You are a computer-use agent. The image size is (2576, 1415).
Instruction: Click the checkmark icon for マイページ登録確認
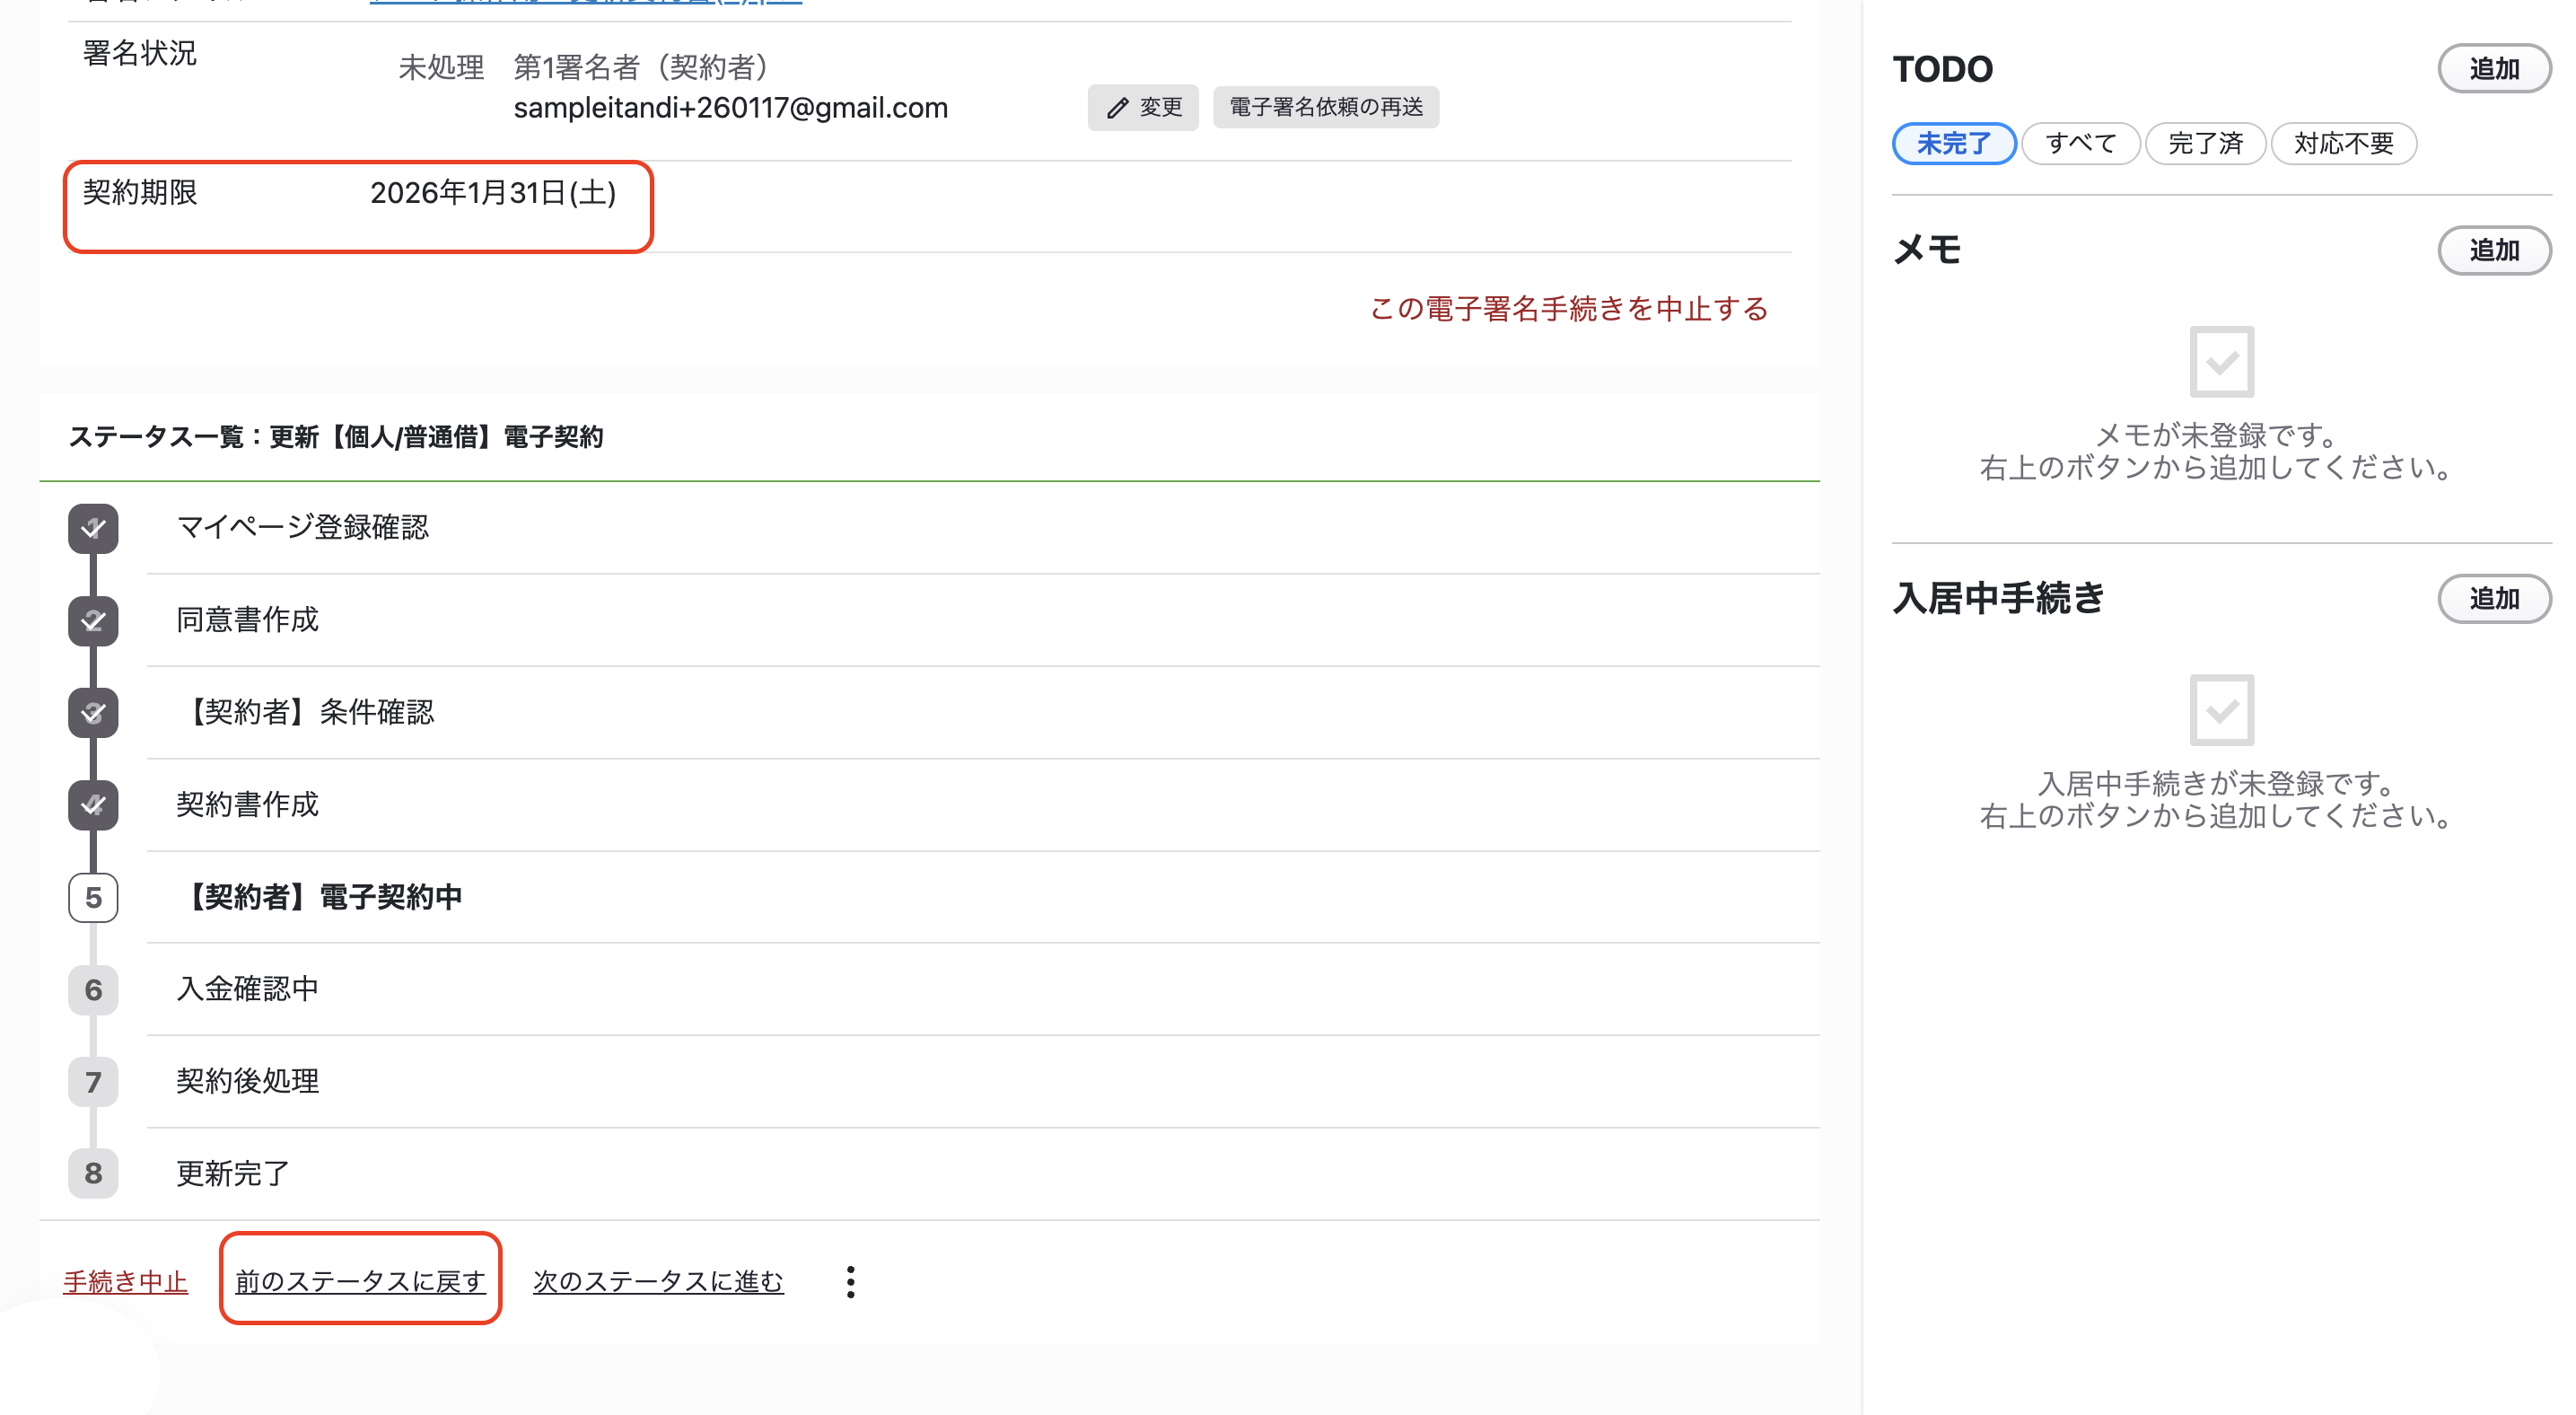point(93,528)
